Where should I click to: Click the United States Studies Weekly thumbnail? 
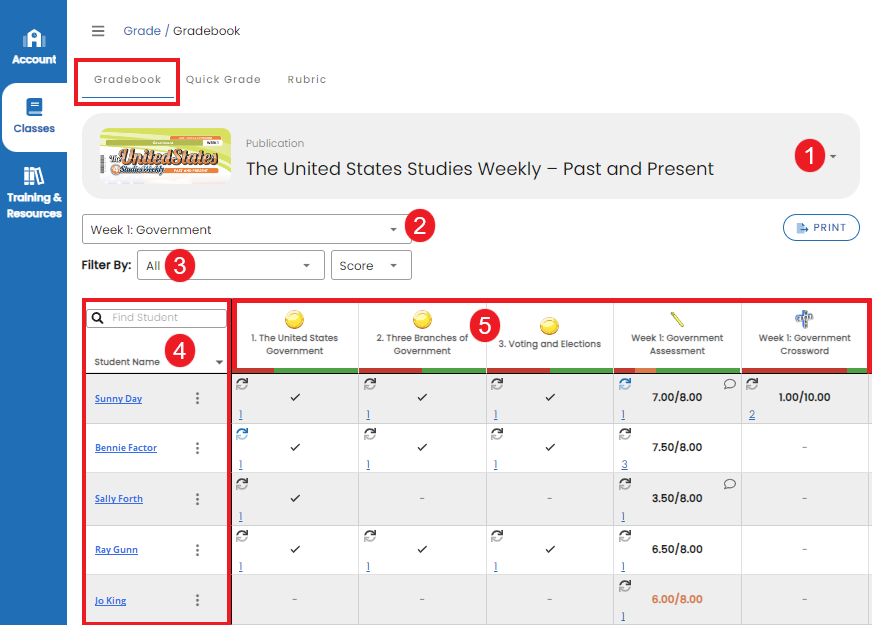click(165, 156)
